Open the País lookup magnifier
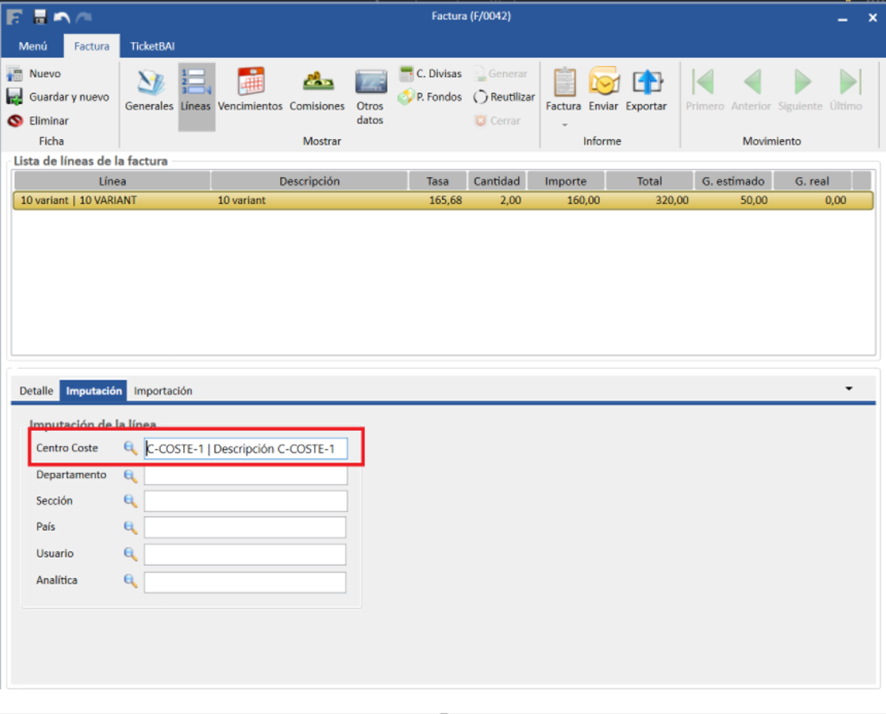The height and width of the screenshot is (714, 886). (130, 527)
